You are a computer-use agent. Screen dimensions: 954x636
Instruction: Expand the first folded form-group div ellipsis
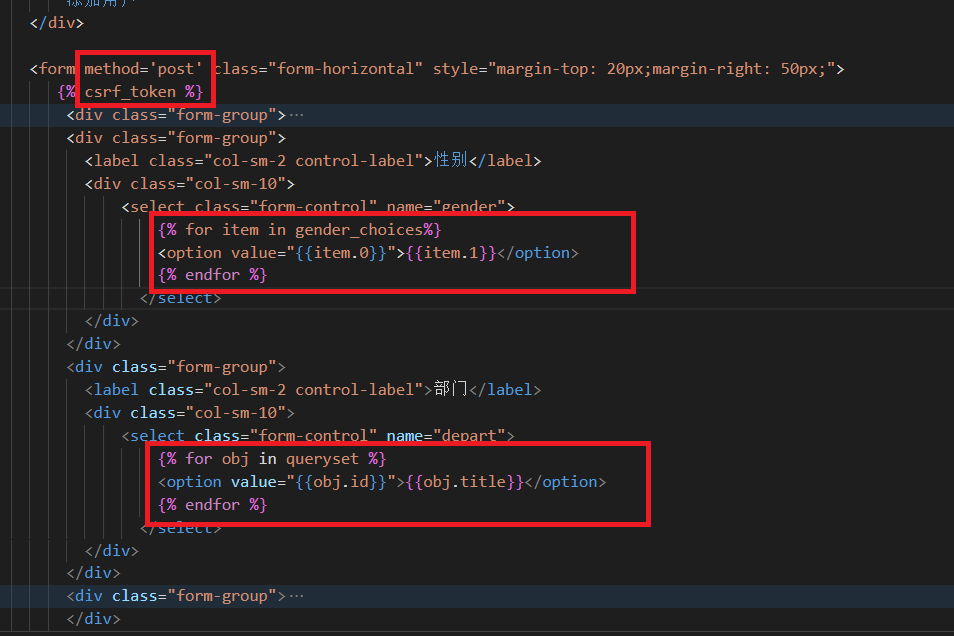point(296,115)
